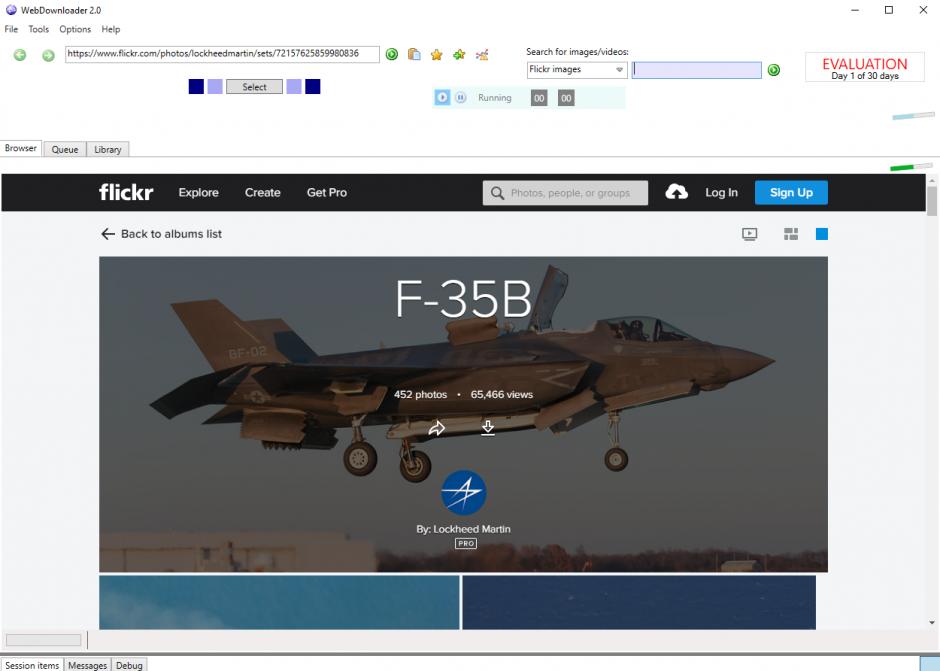Click the light purple square left of Select

[x=215, y=86]
